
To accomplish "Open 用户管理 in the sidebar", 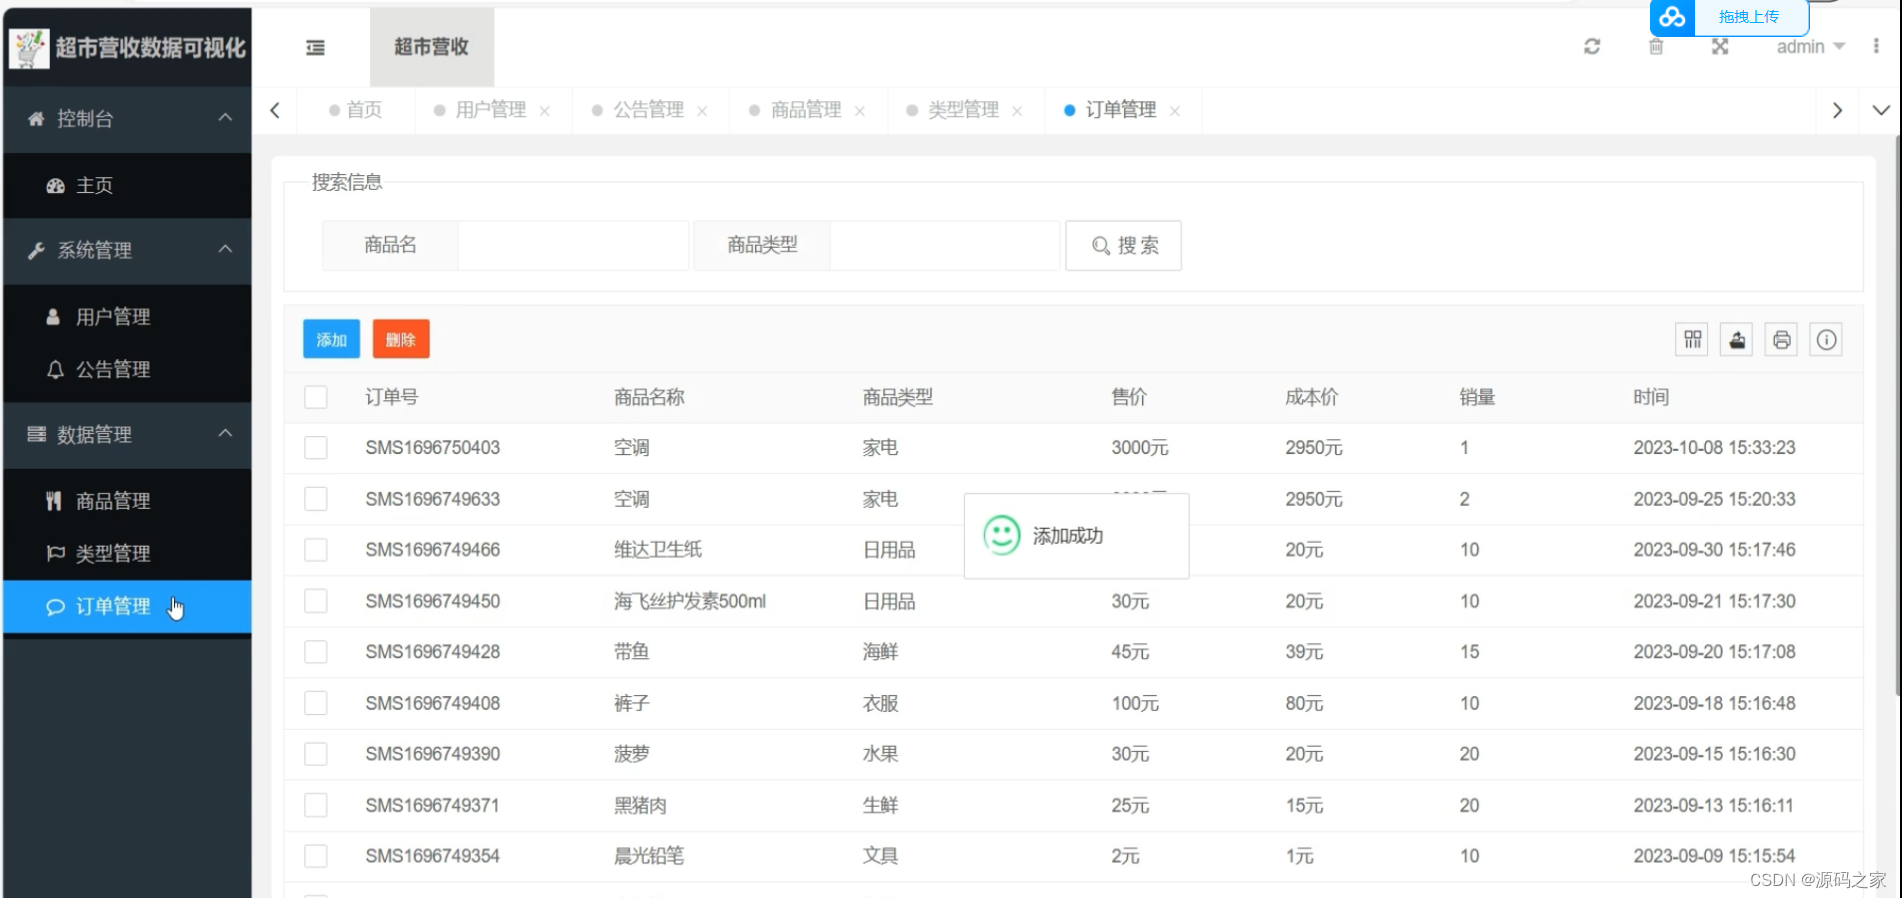I will coord(127,317).
